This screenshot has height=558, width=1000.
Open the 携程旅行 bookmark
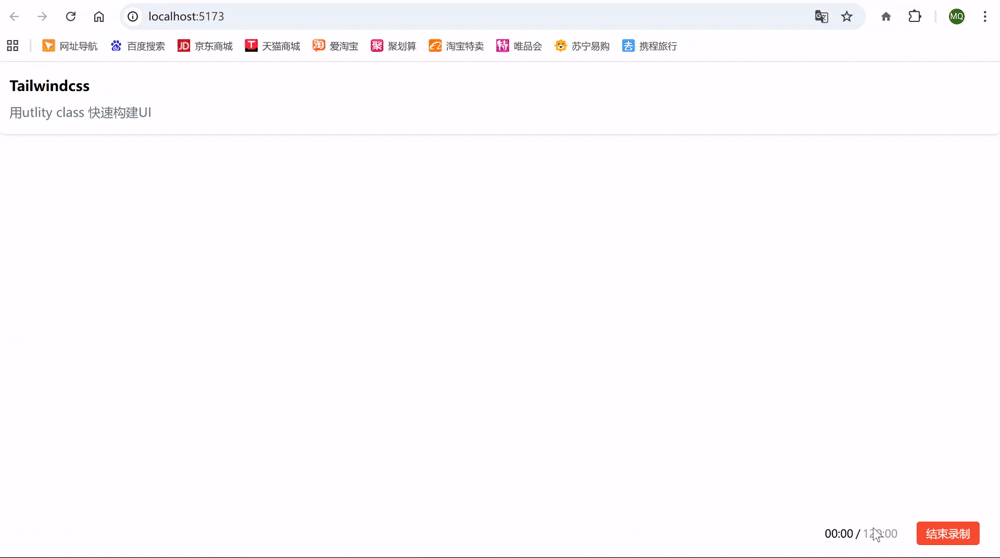click(x=649, y=46)
